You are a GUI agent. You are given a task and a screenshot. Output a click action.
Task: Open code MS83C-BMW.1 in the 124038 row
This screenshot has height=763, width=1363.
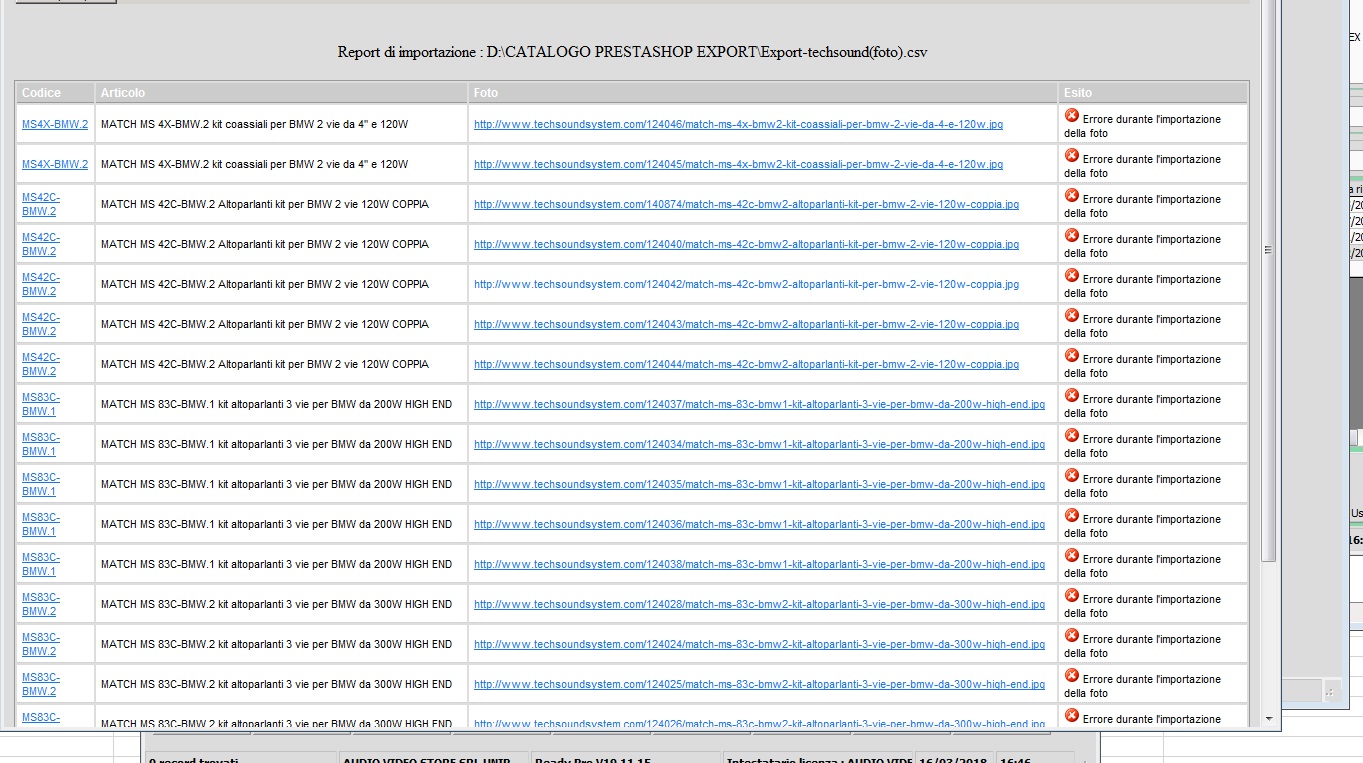tap(41, 565)
